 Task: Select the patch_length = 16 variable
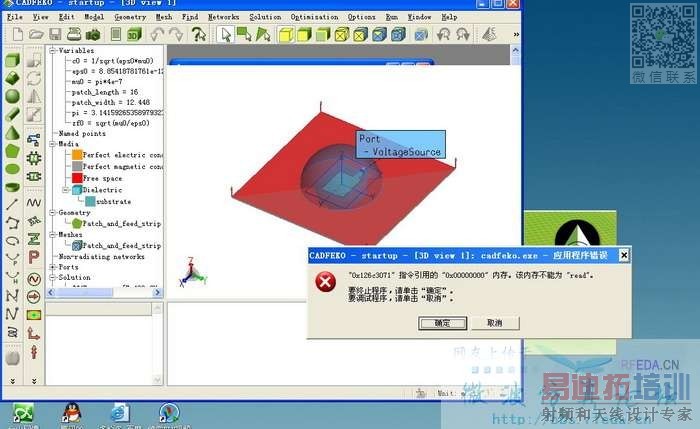pyautogui.click(x=105, y=92)
